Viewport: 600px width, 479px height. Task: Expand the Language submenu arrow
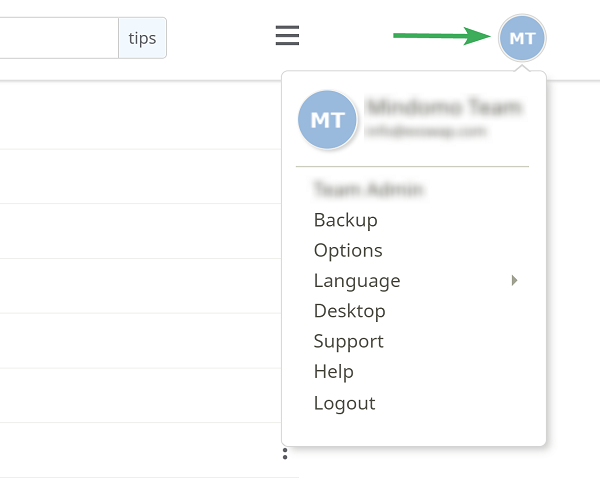(514, 280)
